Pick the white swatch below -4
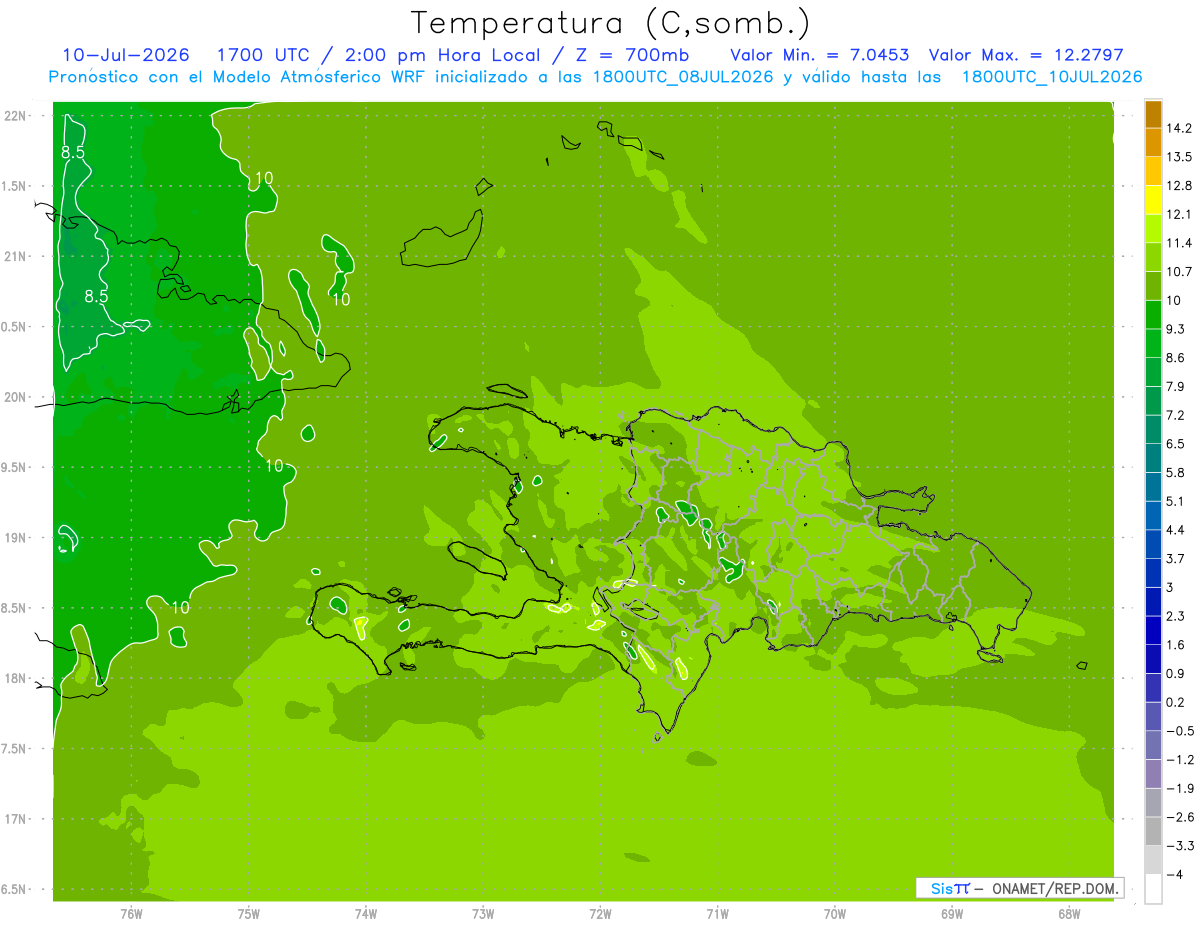This screenshot has height=927, width=1200. coord(1153,889)
